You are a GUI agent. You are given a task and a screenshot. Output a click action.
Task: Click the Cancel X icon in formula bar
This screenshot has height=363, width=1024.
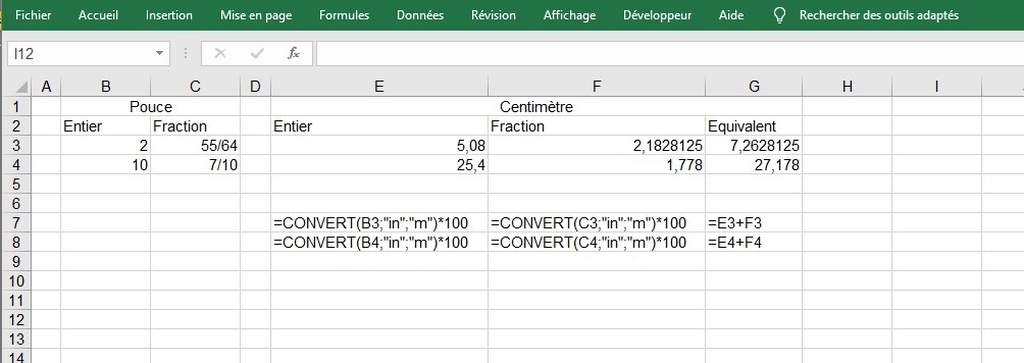pos(220,54)
